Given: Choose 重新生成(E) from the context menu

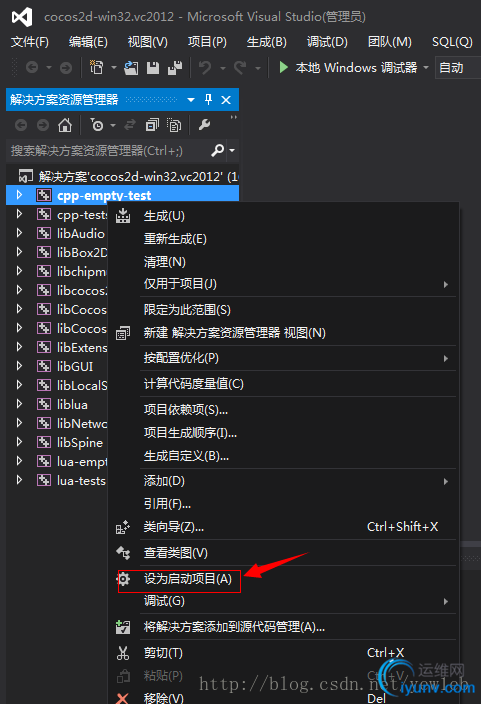Looking at the screenshot, I should (284, 238).
